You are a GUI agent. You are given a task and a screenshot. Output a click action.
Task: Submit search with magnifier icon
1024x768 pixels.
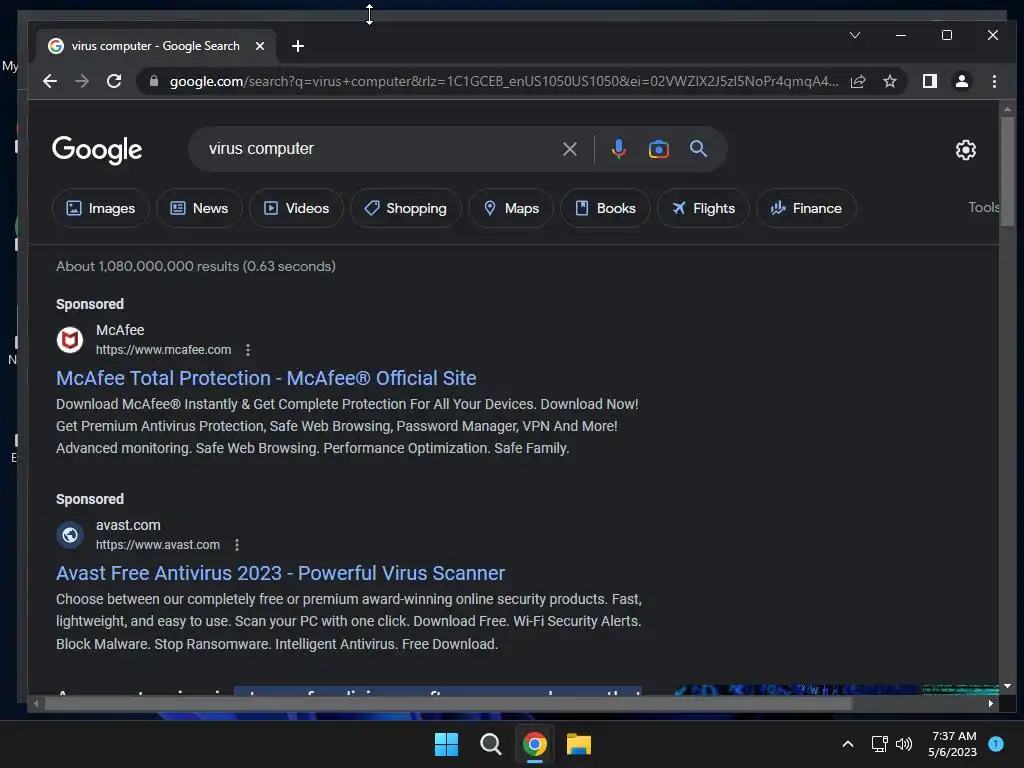pos(698,149)
